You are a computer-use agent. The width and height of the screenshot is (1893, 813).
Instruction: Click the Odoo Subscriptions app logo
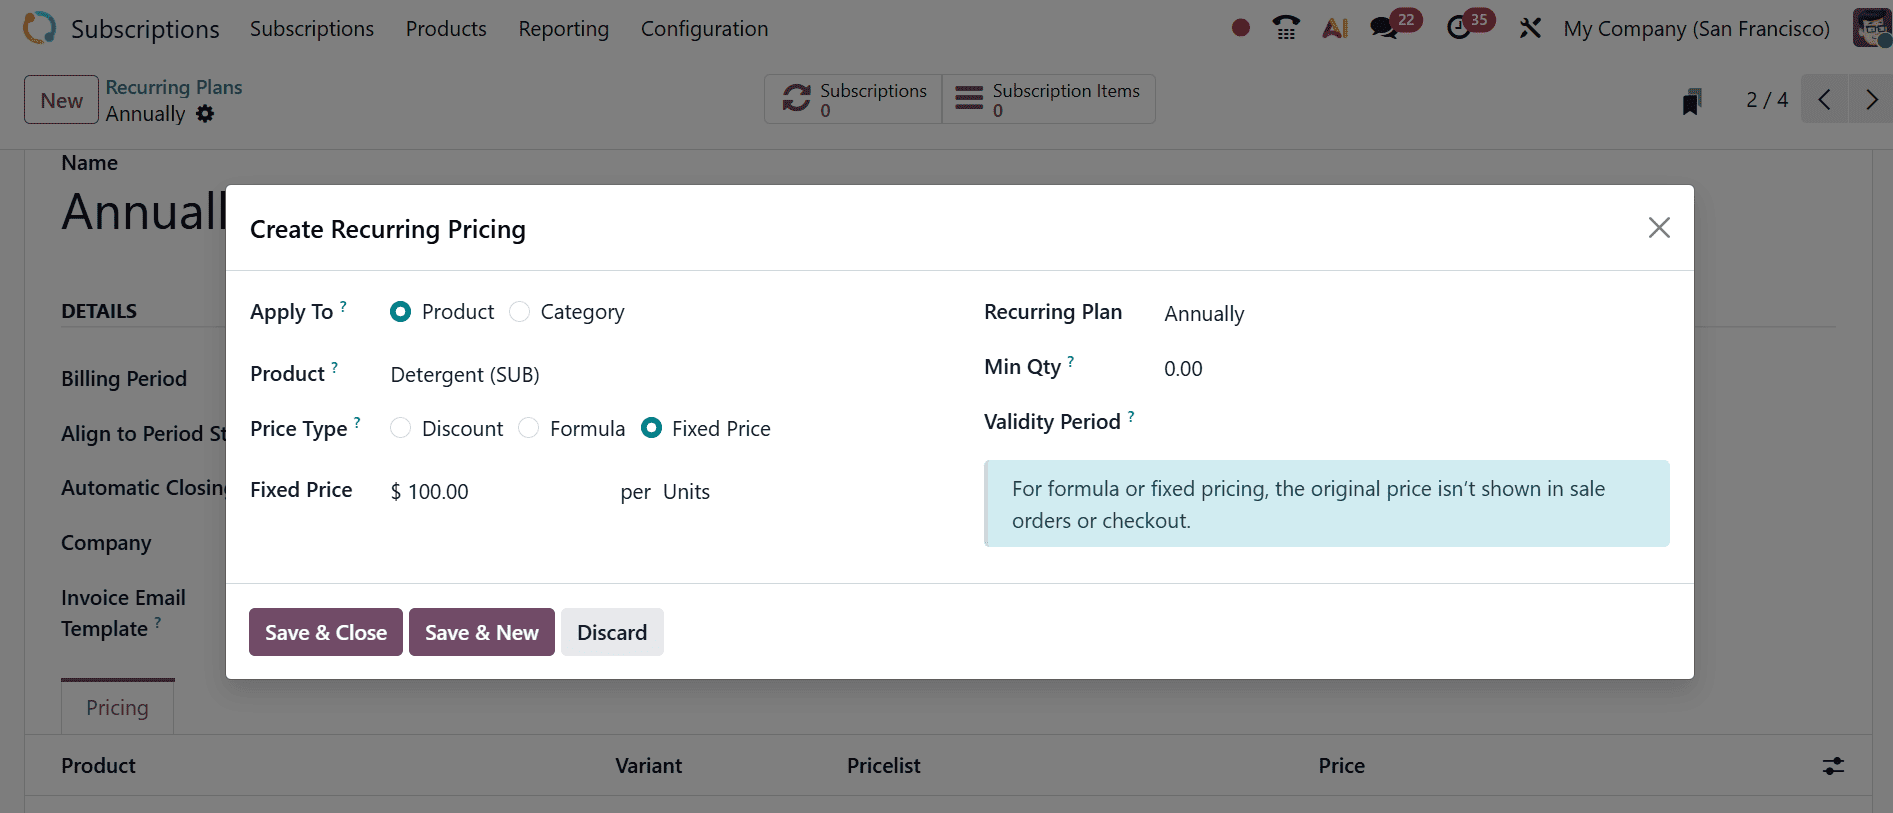[x=40, y=28]
